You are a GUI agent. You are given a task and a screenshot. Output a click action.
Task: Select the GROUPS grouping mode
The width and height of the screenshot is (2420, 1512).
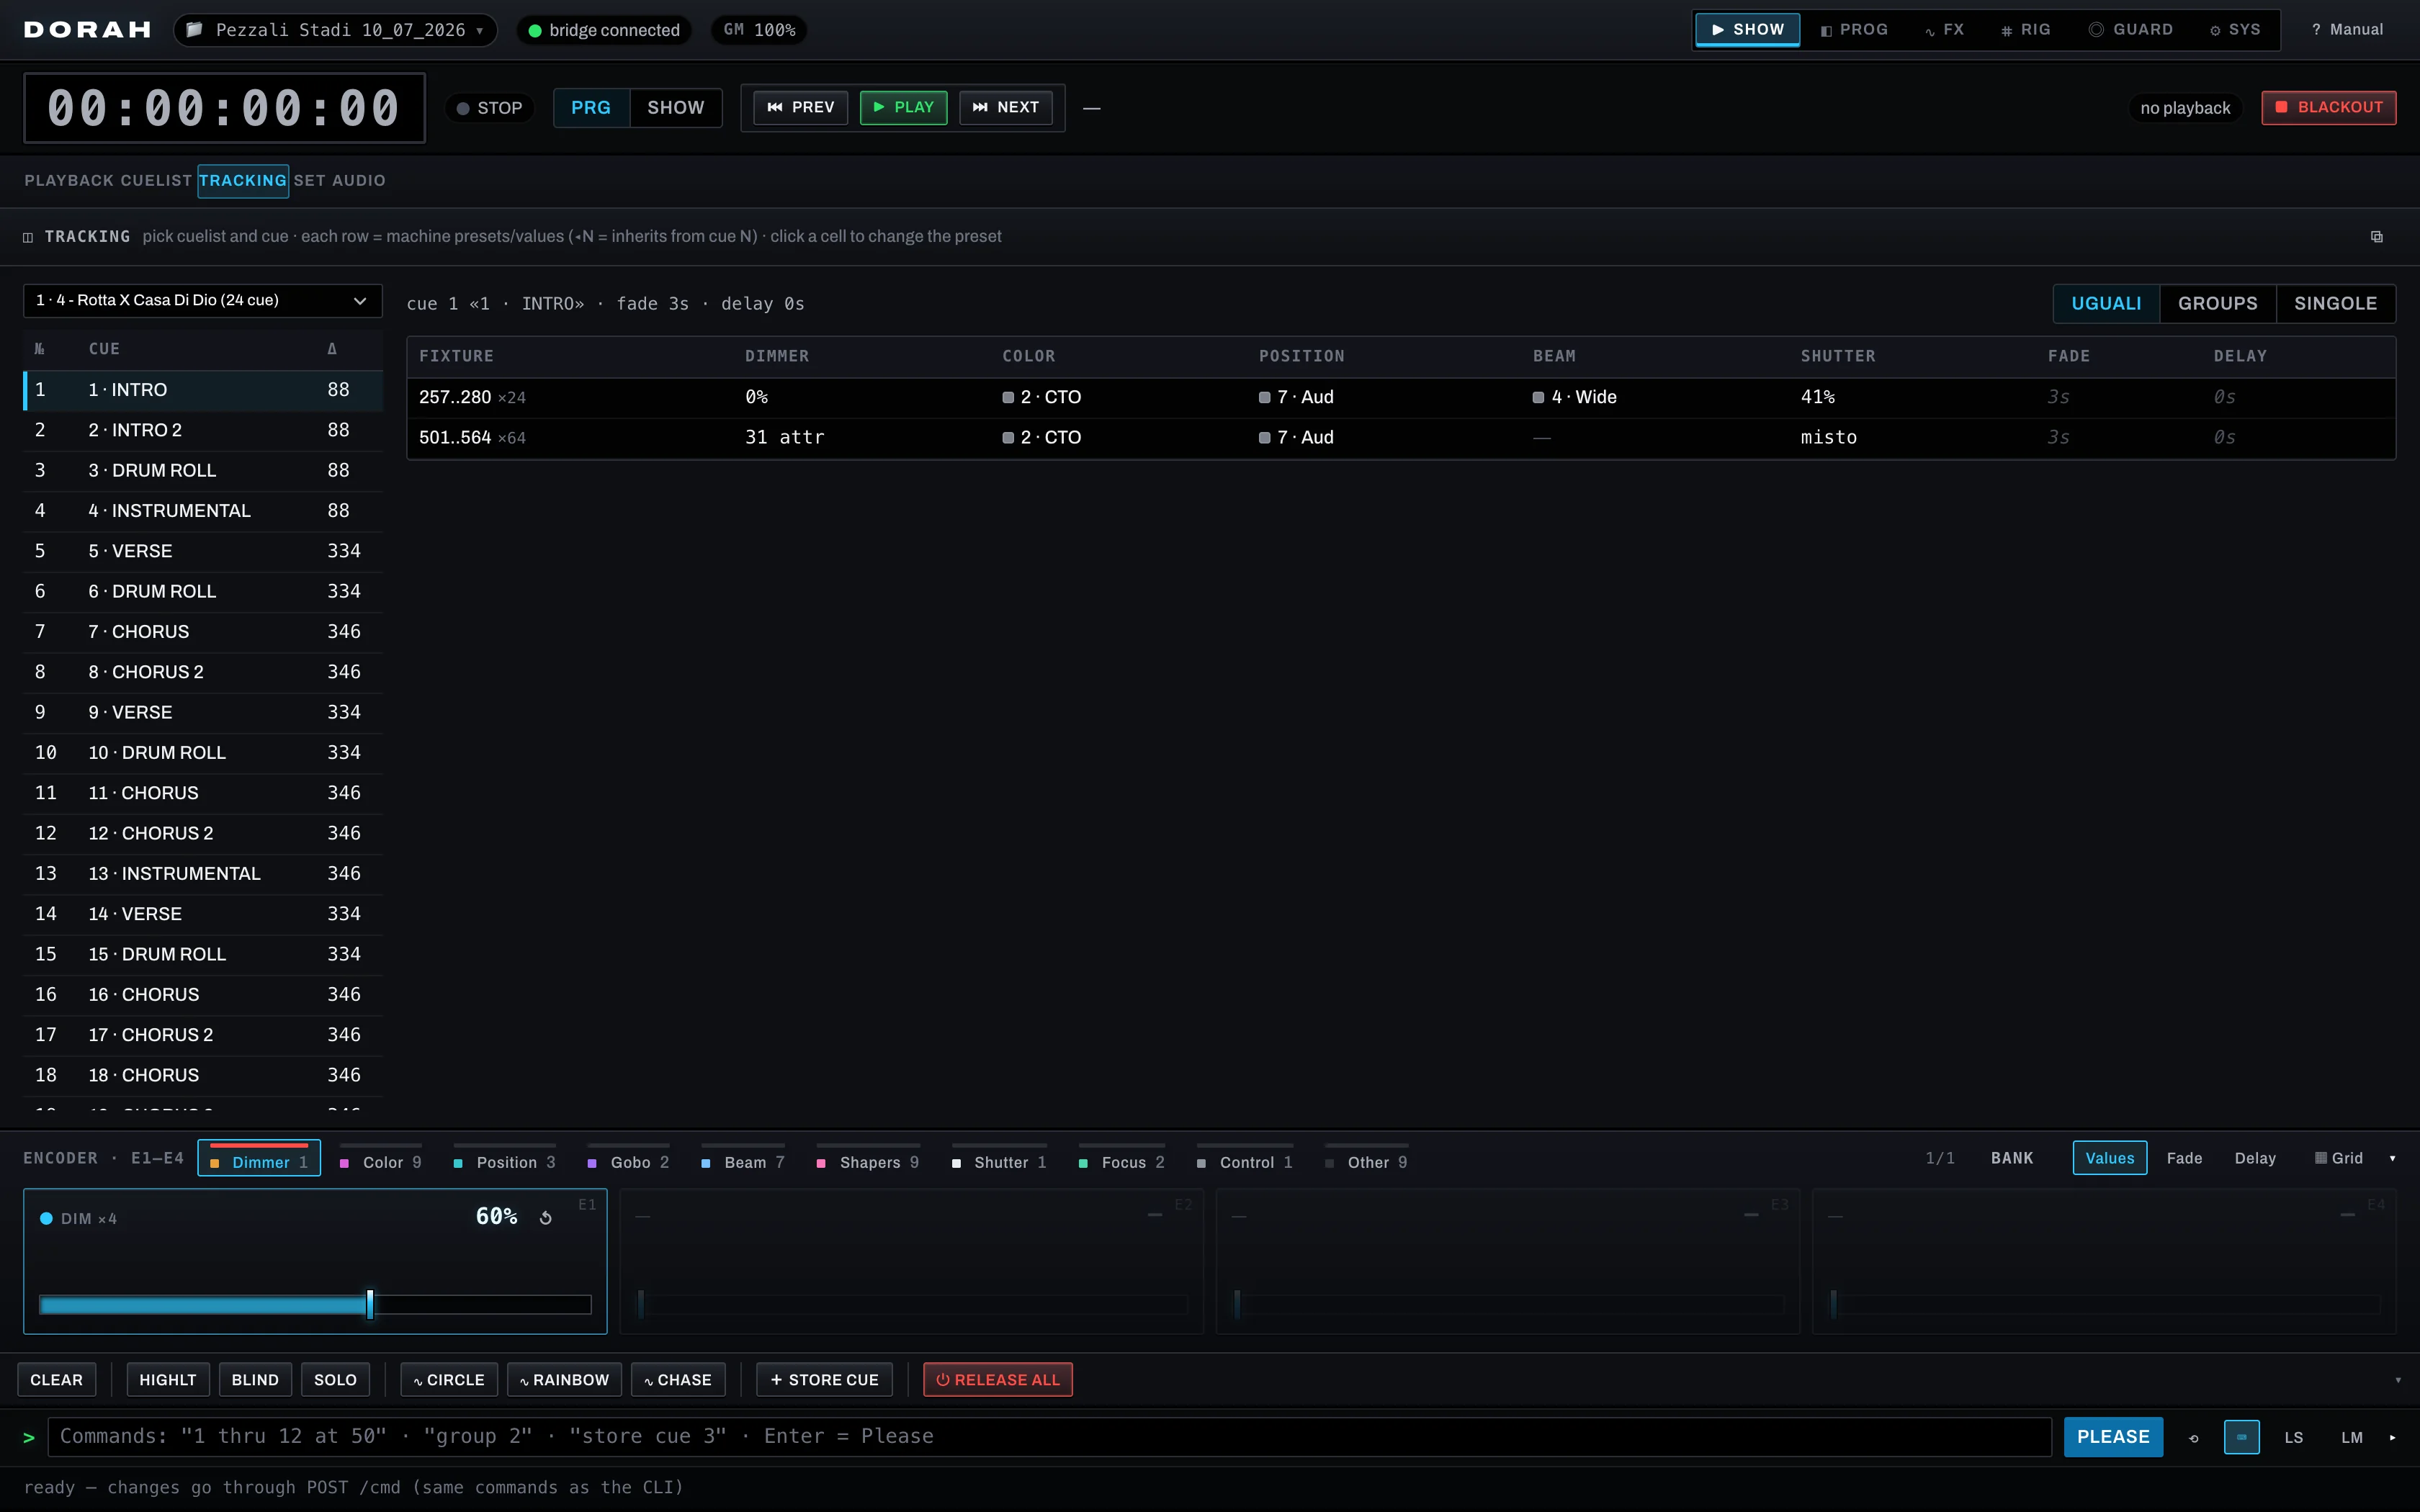pyautogui.click(x=2217, y=303)
